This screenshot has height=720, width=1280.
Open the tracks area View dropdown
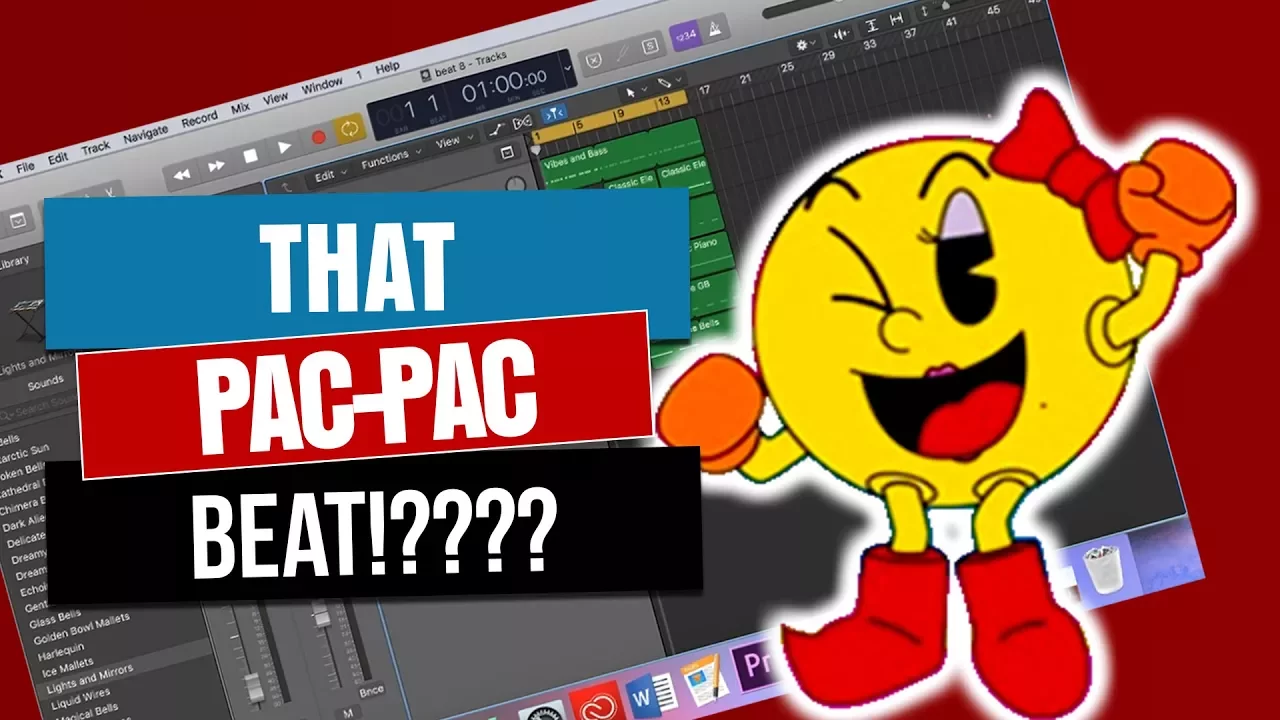(x=454, y=141)
